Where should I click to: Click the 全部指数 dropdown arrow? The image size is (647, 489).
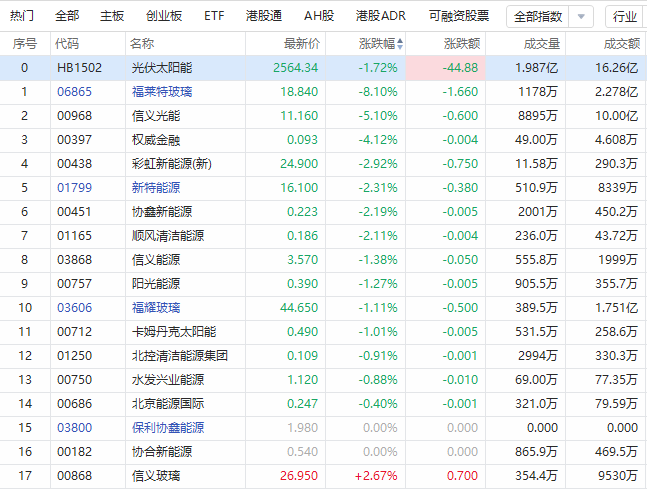581,17
